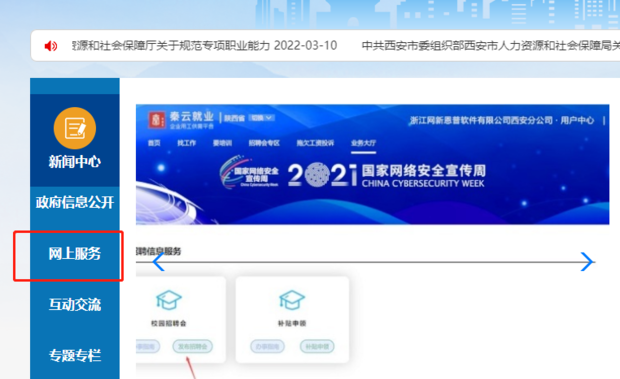Open 网上服务 from the left menu

coord(75,253)
